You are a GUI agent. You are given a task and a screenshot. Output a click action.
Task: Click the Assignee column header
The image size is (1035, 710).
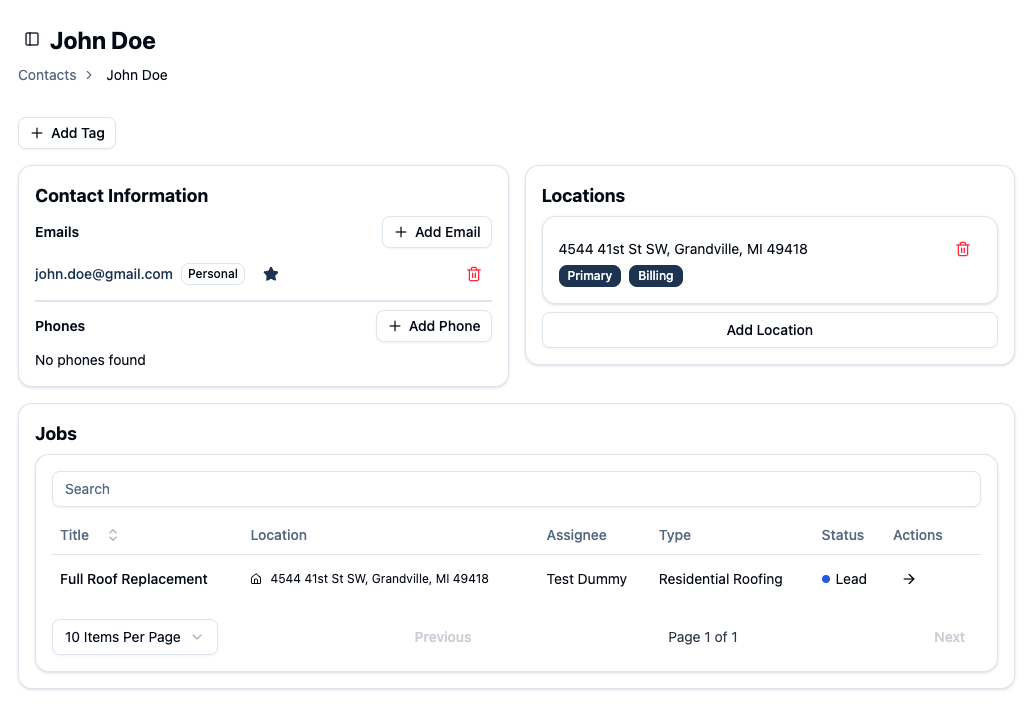pyautogui.click(x=576, y=535)
